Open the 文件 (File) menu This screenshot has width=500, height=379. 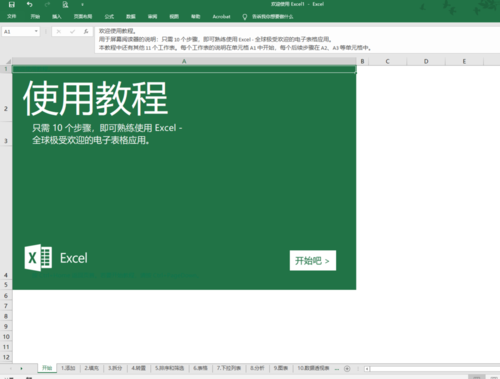pyautogui.click(x=12, y=16)
